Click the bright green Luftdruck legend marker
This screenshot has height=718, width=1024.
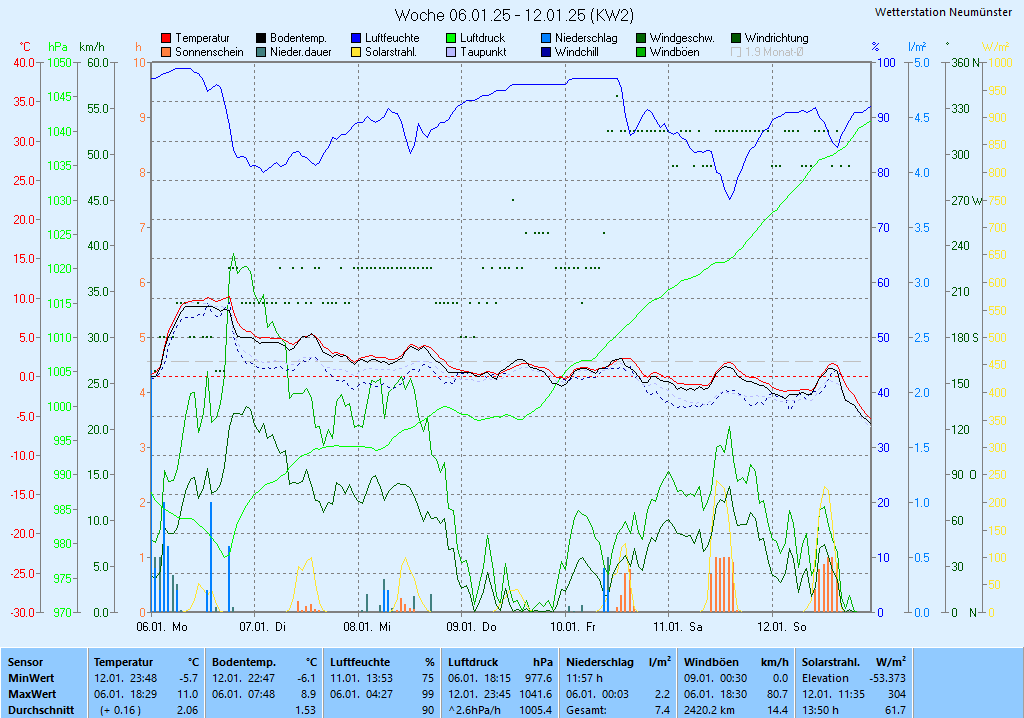coord(451,38)
